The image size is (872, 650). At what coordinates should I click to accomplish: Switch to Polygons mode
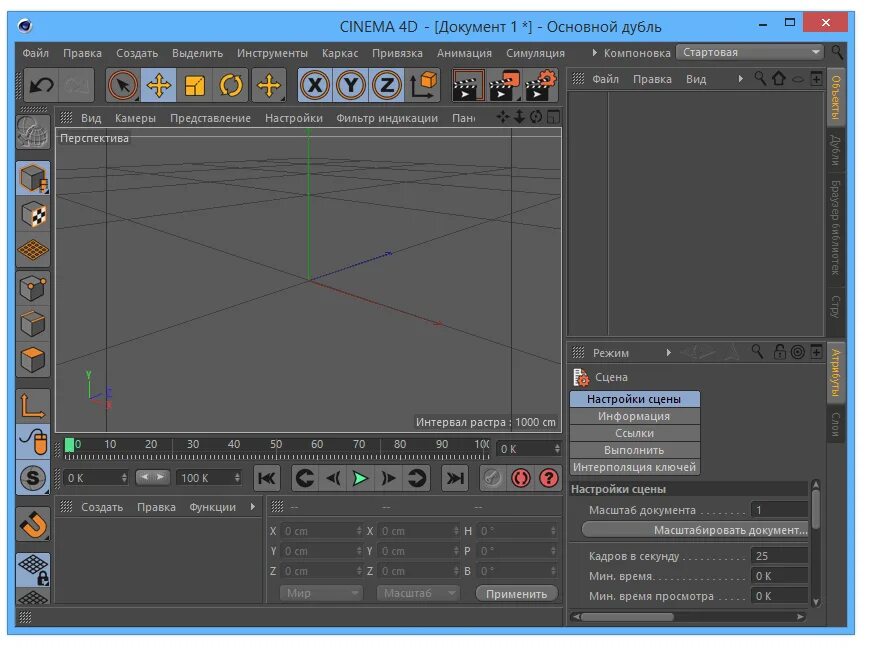33,360
